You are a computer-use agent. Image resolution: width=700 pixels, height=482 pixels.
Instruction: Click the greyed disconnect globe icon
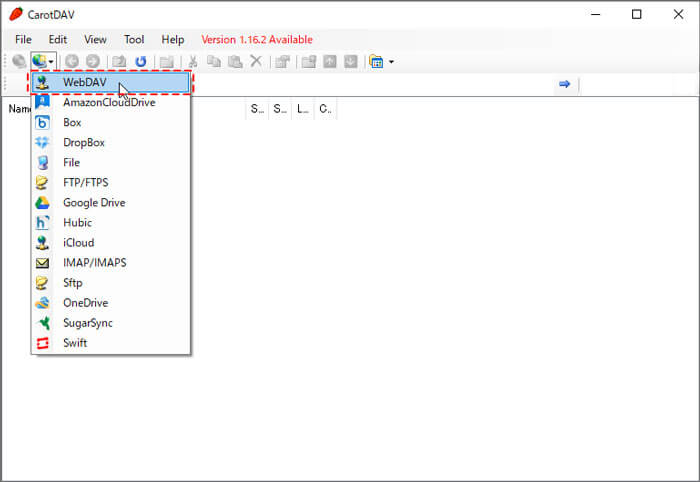tap(19, 61)
